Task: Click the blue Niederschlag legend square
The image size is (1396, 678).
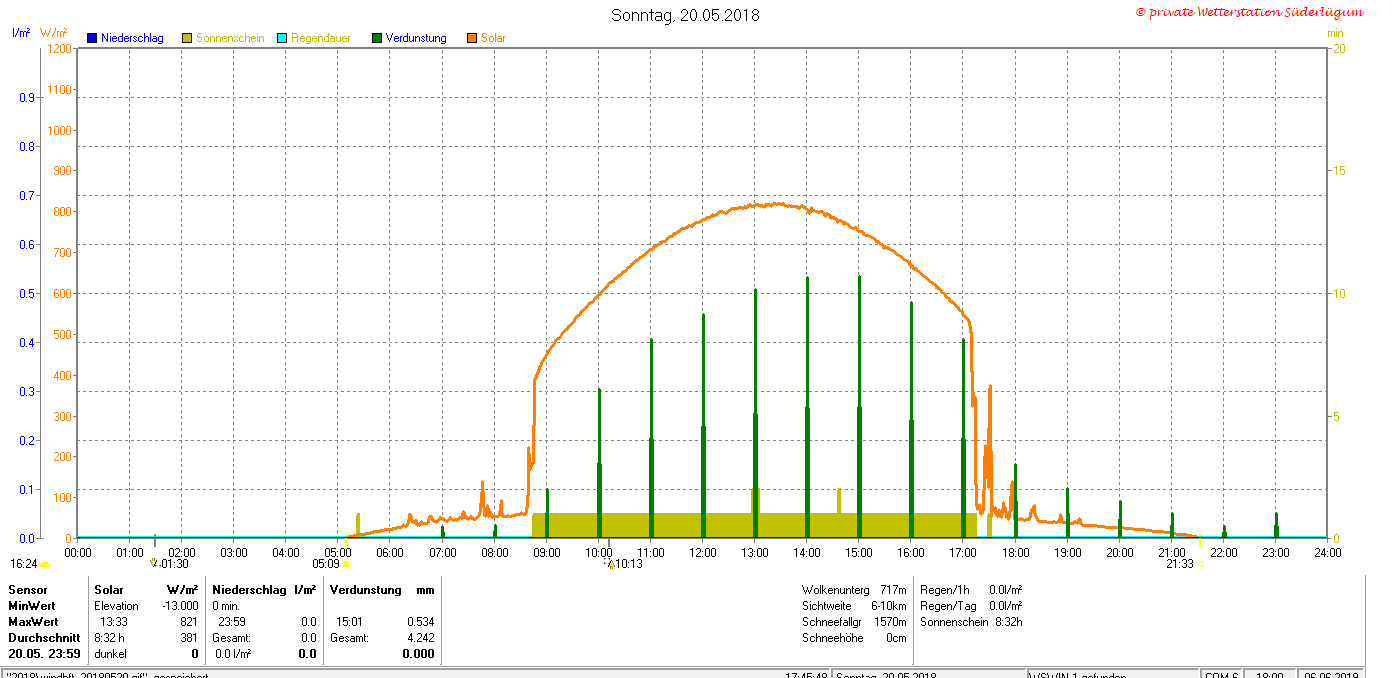Action: click(x=92, y=38)
